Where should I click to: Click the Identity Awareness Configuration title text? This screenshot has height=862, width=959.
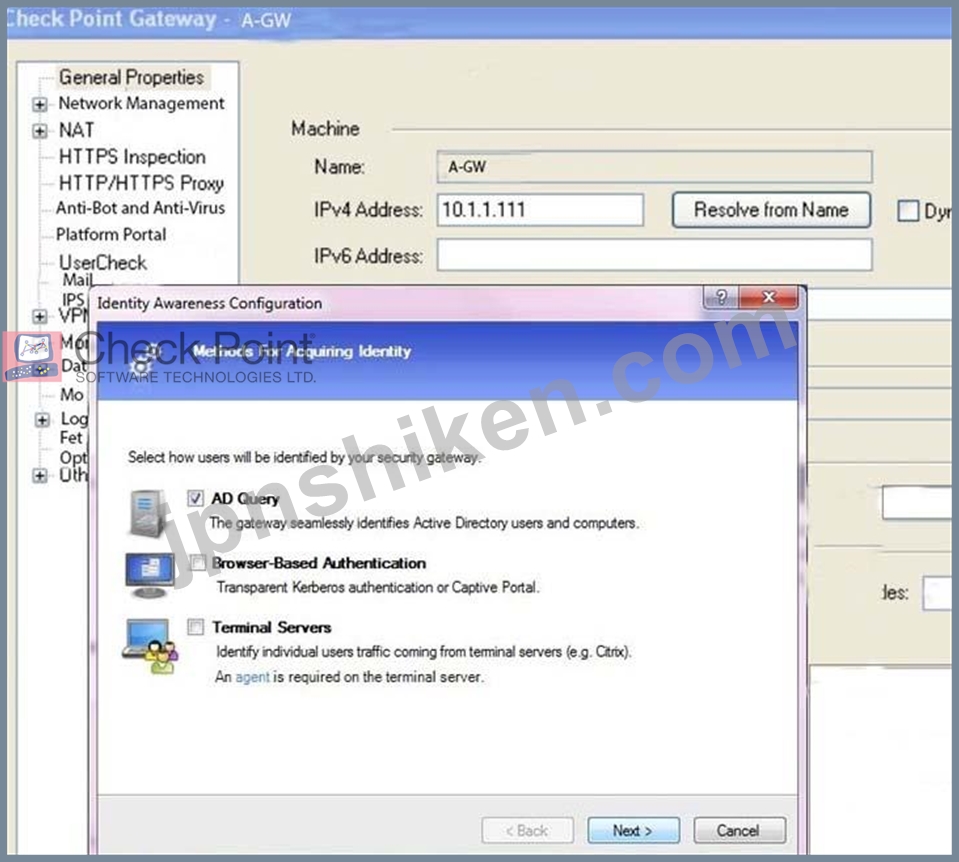[x=209, y=303]
